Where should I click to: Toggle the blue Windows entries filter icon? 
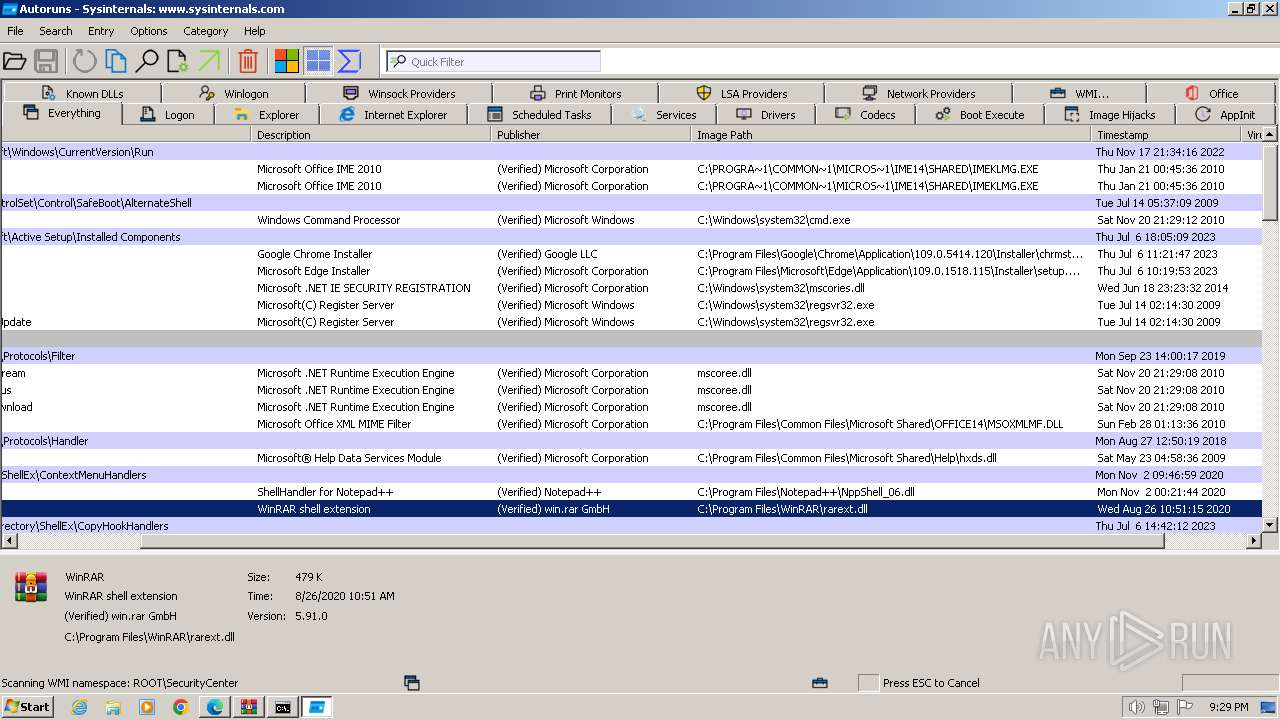318,61
